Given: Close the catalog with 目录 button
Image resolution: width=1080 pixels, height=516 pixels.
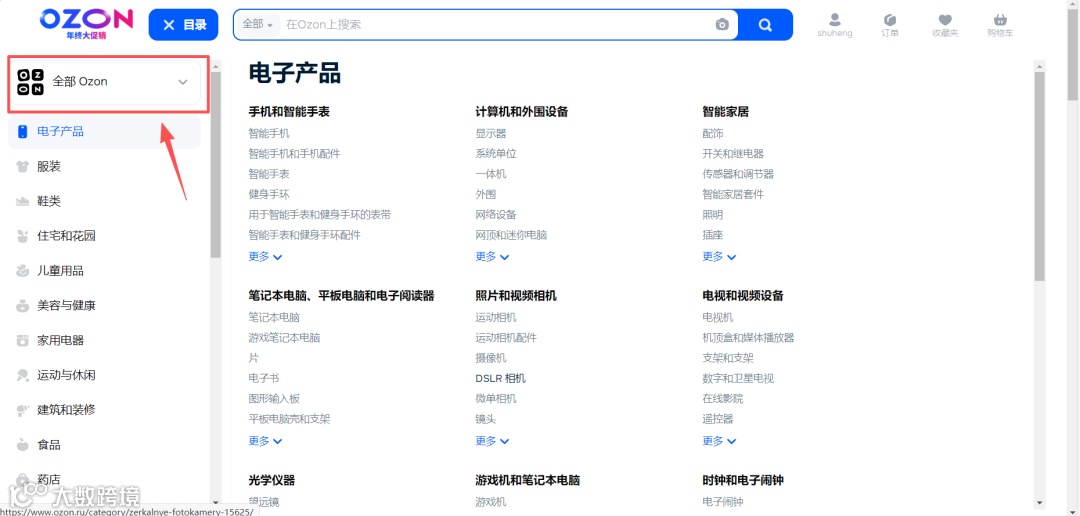Looking at the screenshot, I should 184,25.
